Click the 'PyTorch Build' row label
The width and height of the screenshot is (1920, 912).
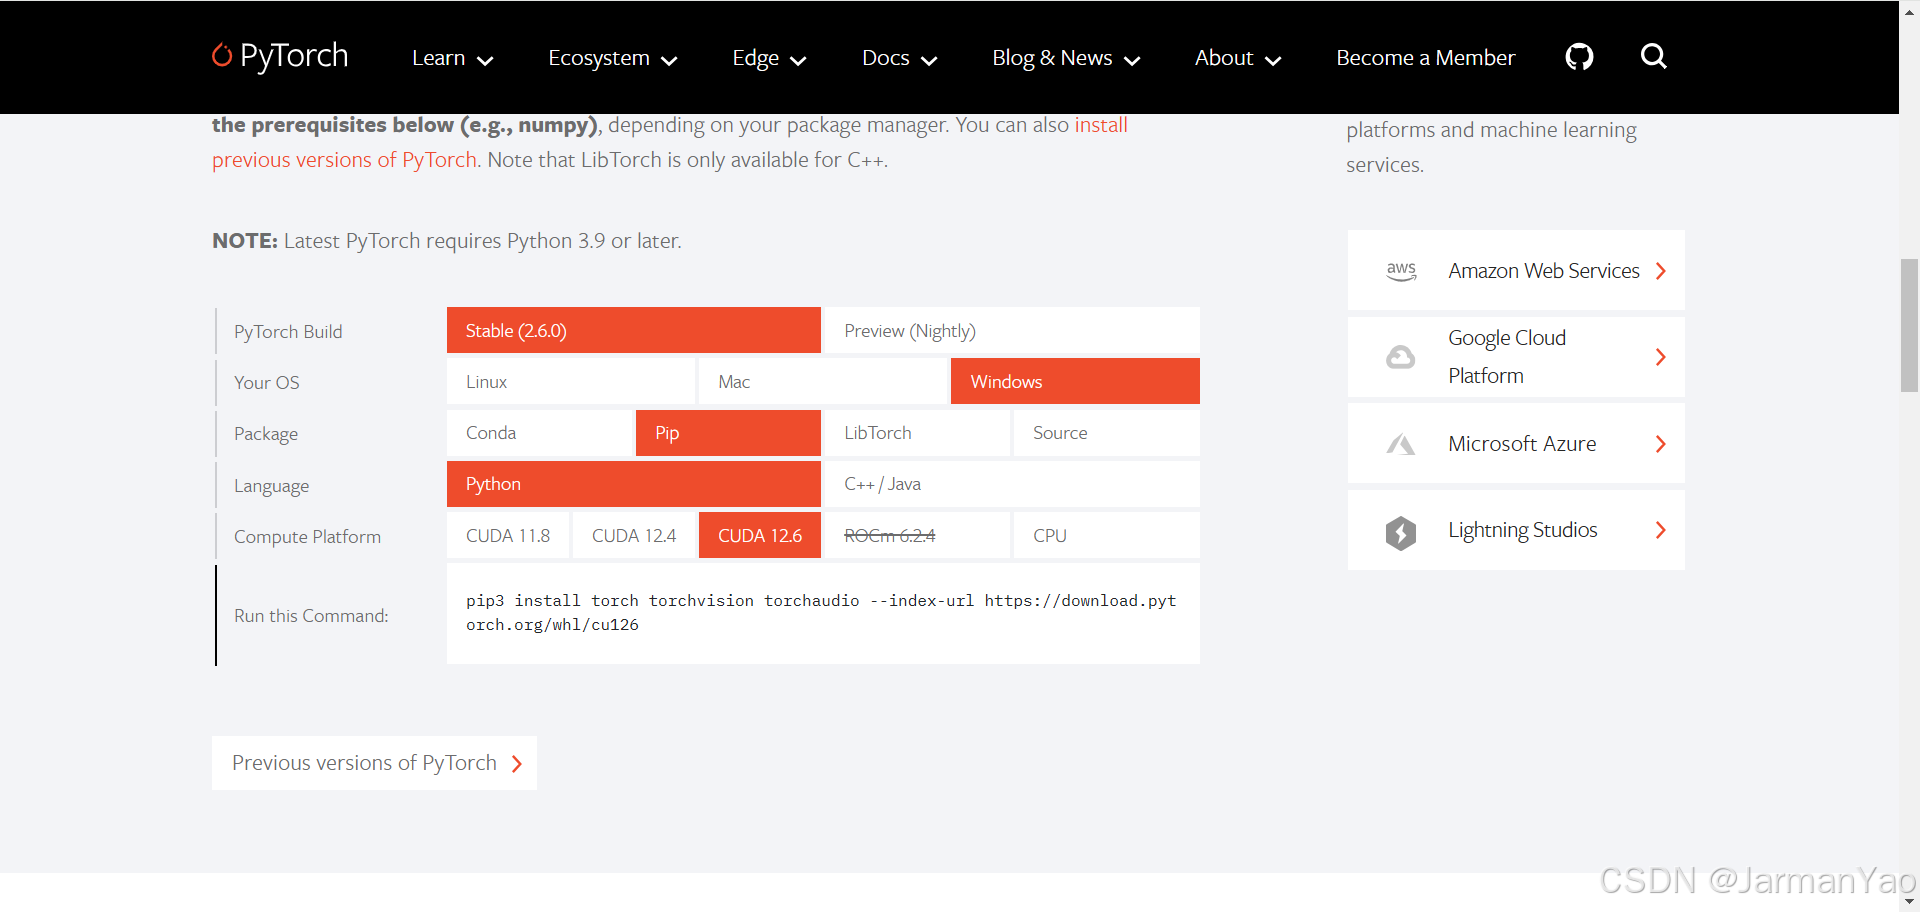pyautogui.click(x=288, y=331)
